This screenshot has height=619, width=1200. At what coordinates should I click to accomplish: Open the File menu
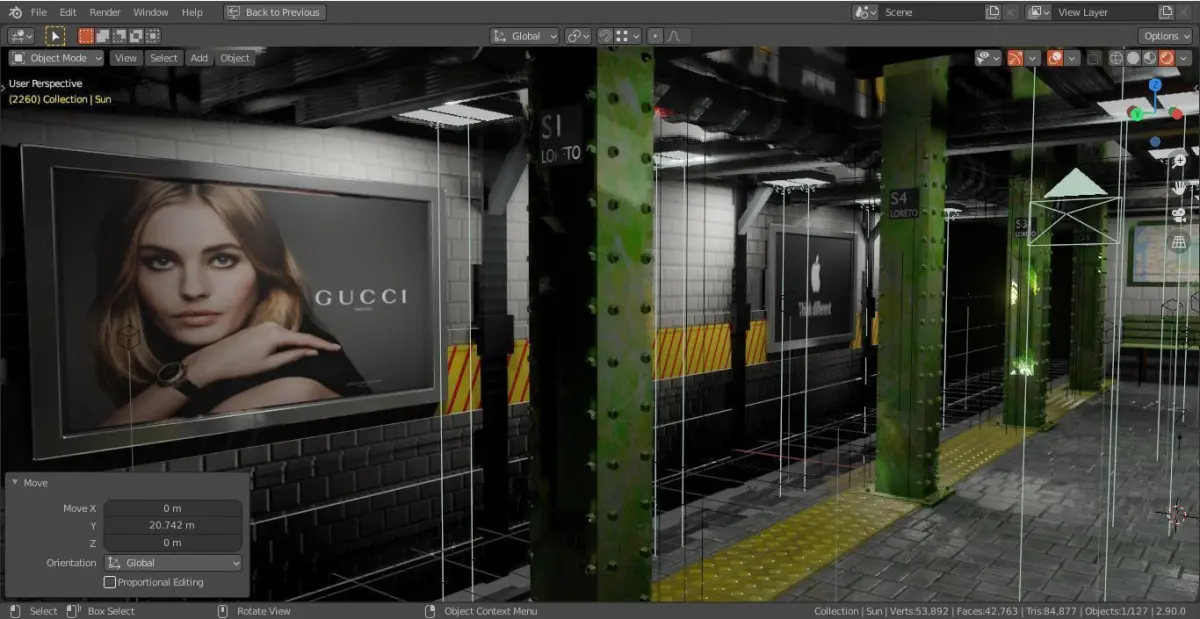point(39,12)
